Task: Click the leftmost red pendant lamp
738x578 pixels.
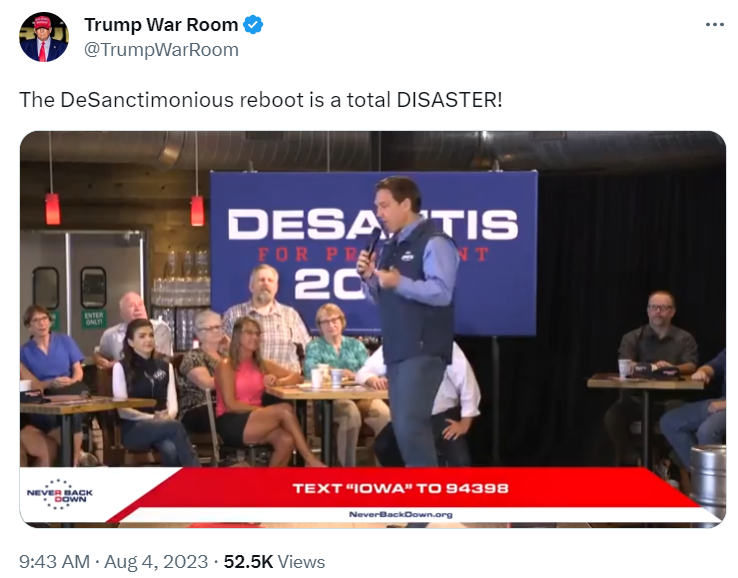Action: (53, 209)
